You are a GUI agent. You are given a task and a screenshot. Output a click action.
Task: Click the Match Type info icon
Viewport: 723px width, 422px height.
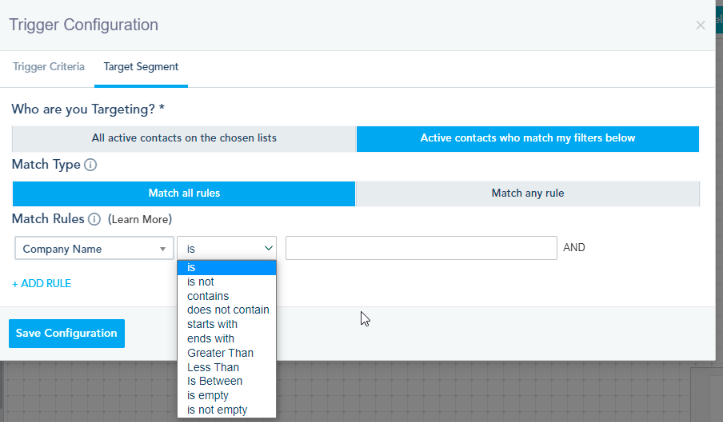click(x=90, y=165)
